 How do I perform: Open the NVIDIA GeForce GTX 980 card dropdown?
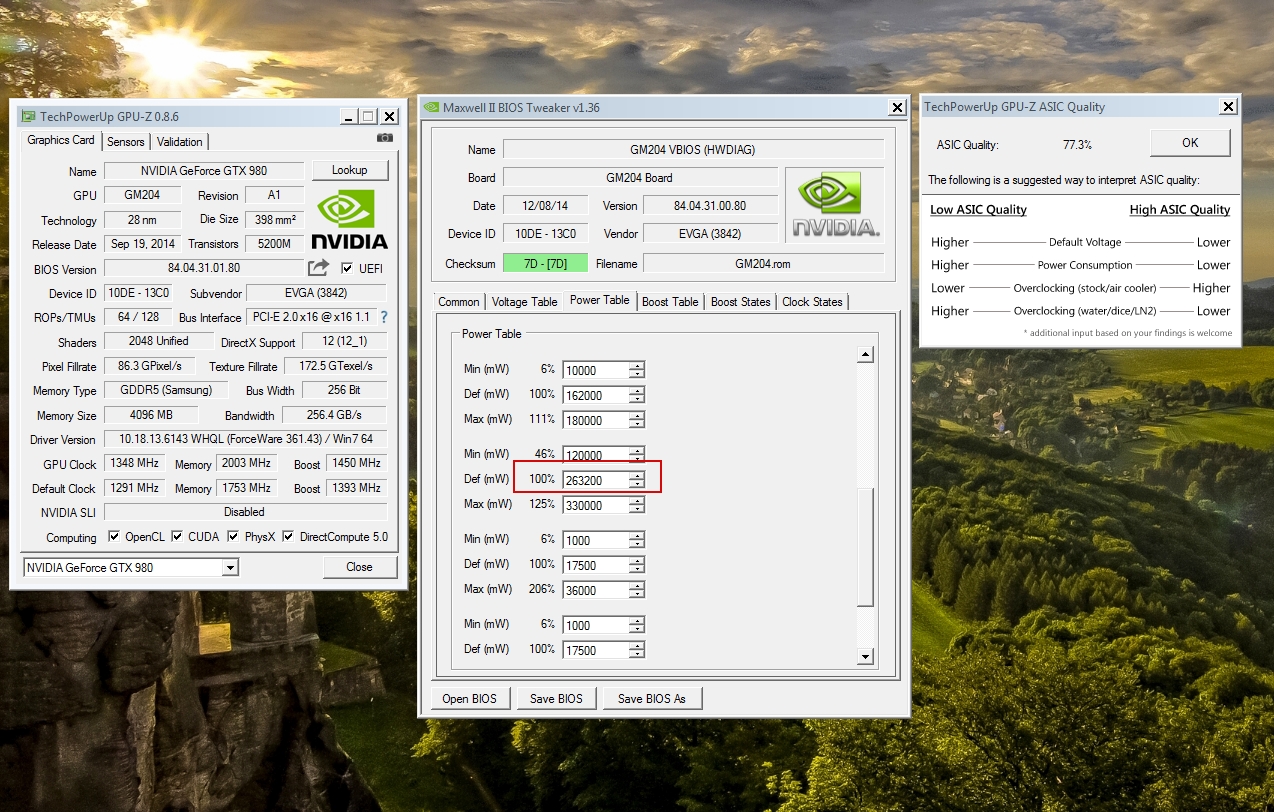pos(230,568)
